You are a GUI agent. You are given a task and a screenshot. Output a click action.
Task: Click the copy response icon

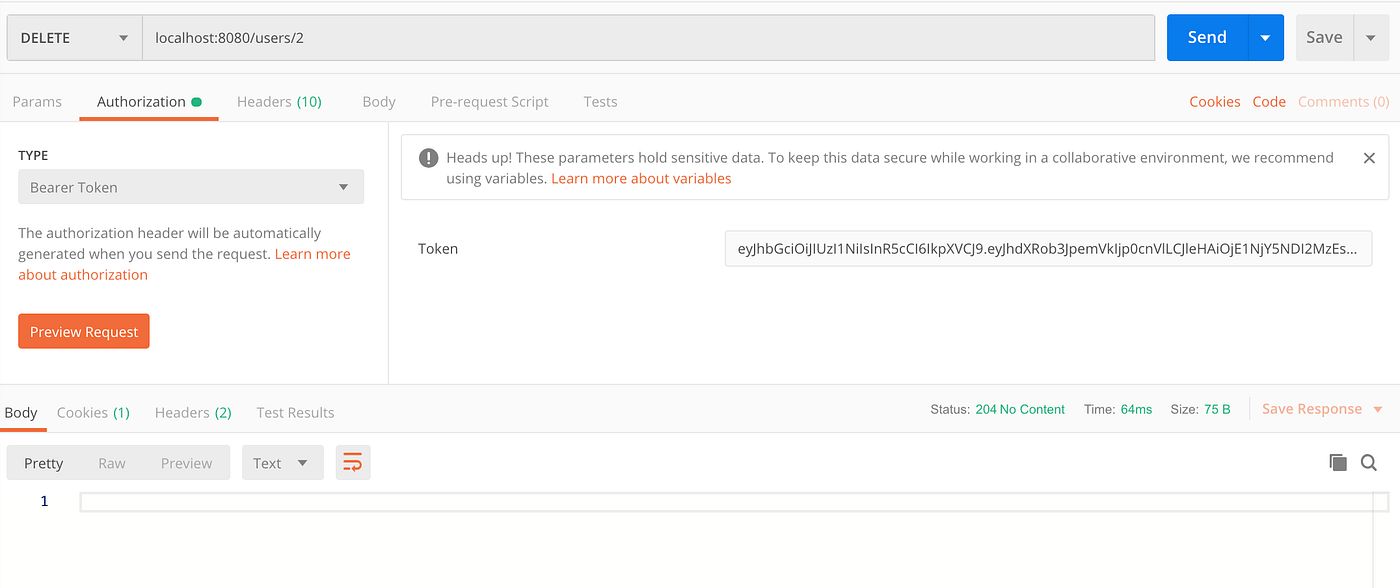(1338, 462)
